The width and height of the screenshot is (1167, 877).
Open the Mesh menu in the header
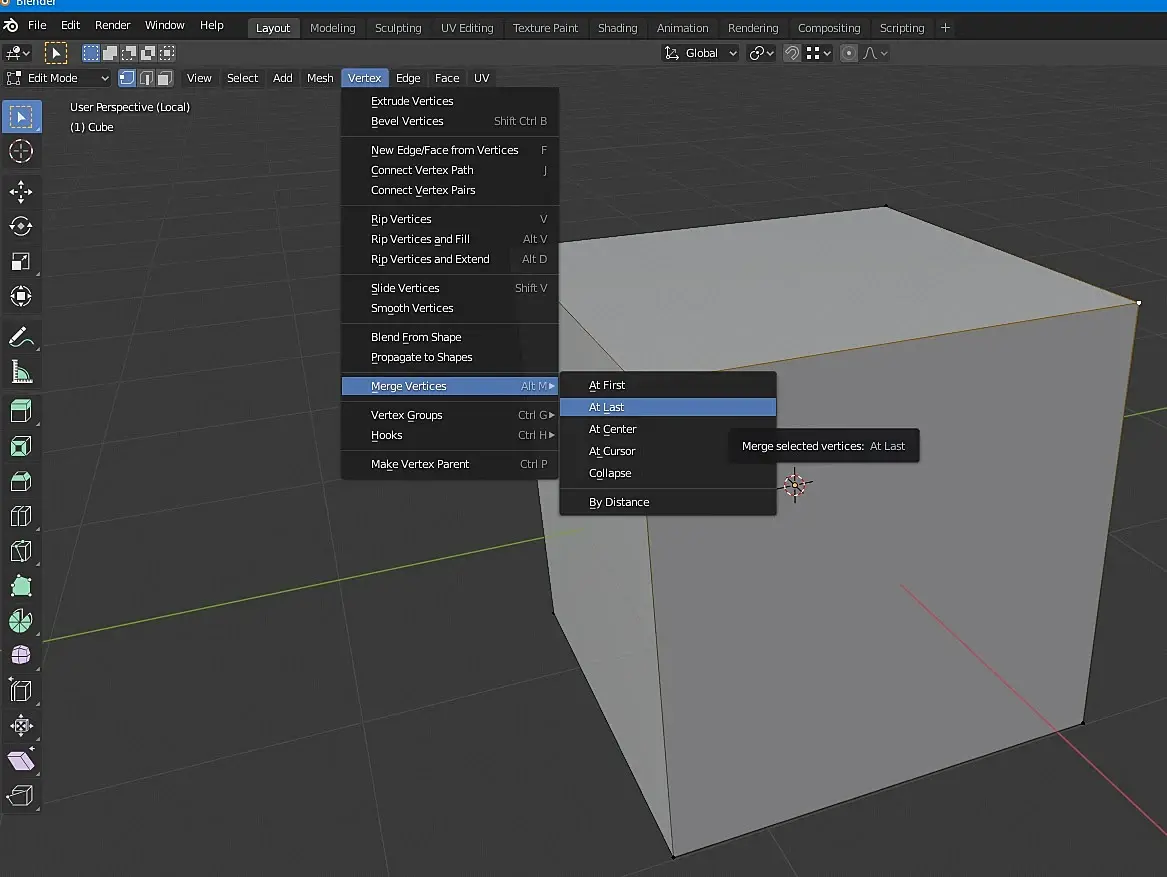coord(320,78)
